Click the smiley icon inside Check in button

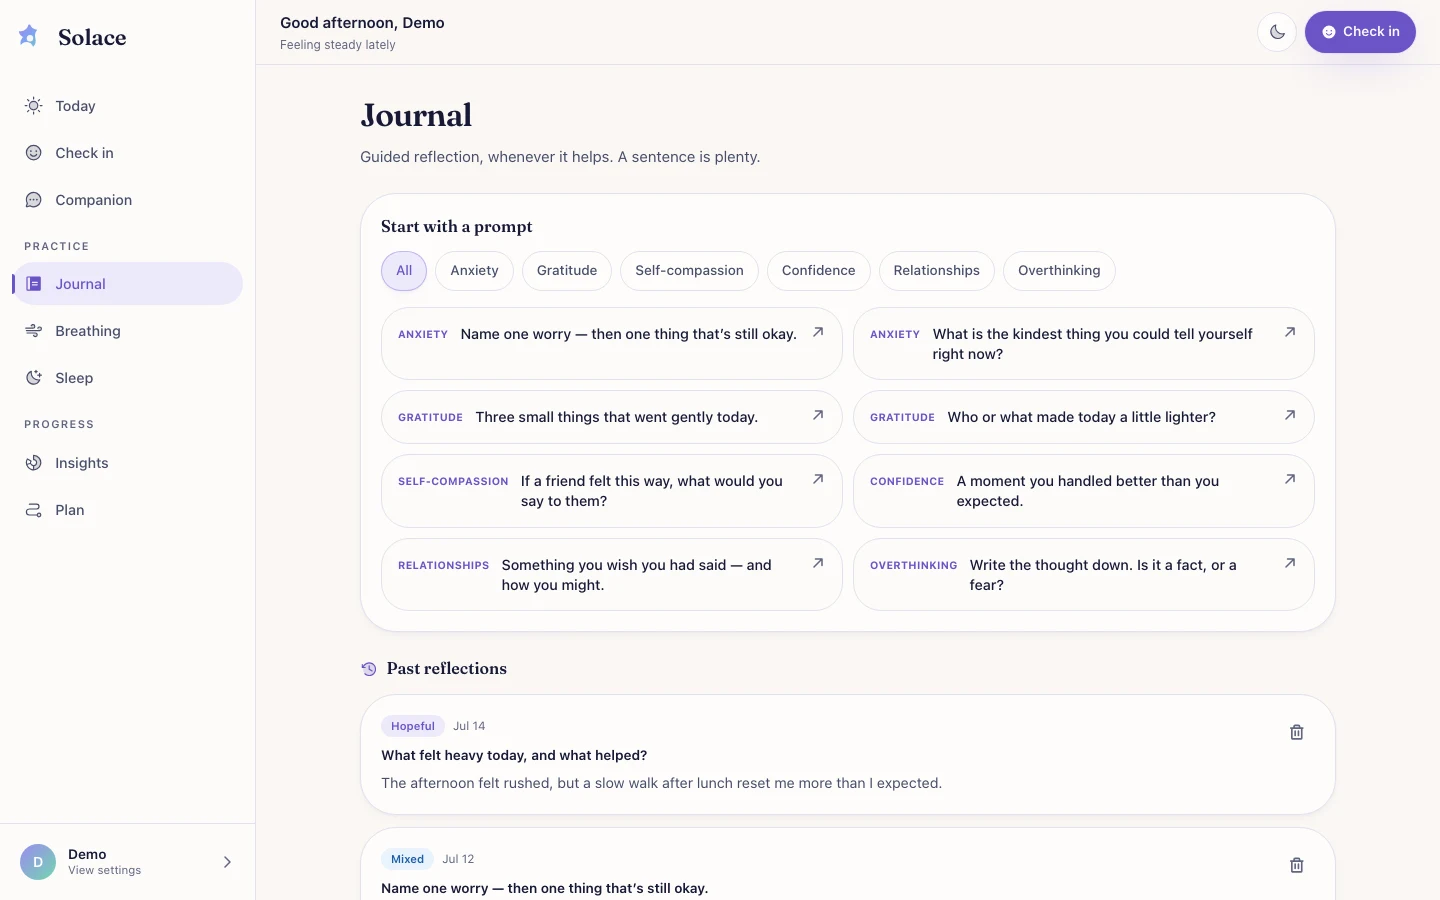point(1329,32)
